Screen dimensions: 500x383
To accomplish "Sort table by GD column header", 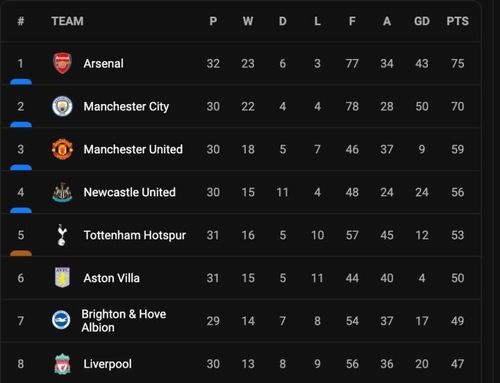I will pyautogui.click(x=422, y=21).
